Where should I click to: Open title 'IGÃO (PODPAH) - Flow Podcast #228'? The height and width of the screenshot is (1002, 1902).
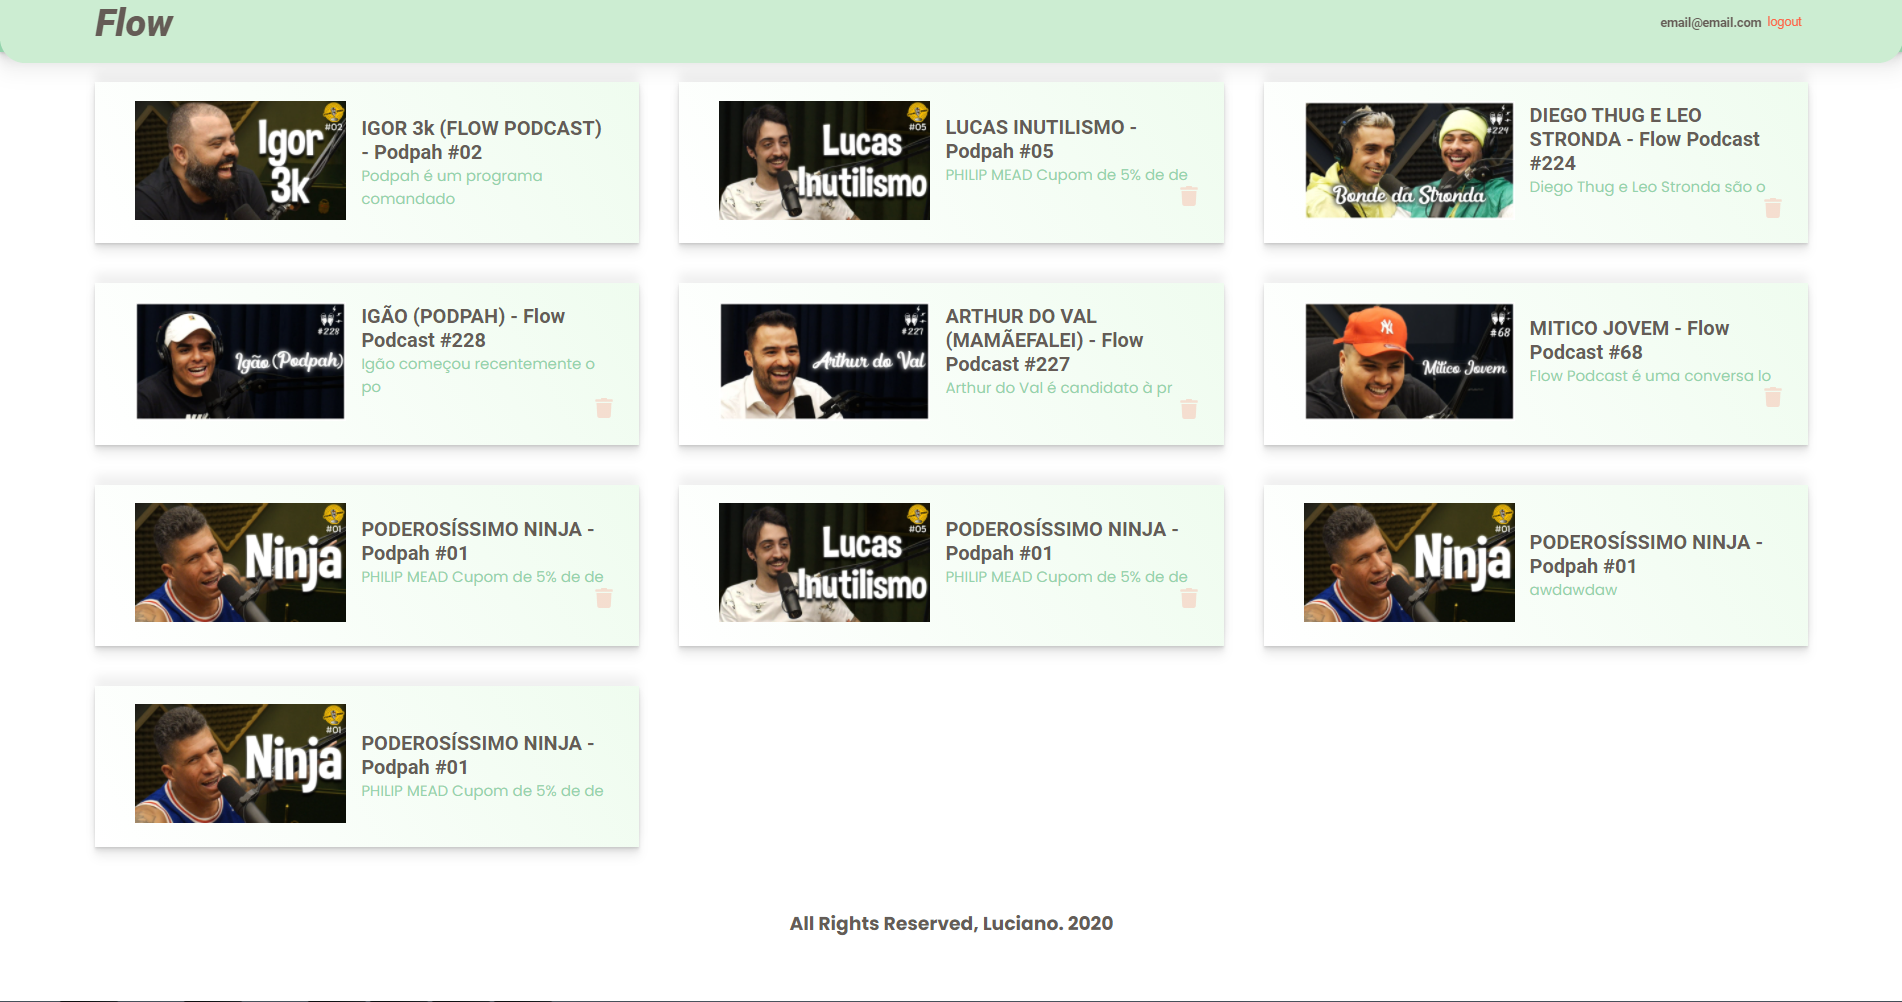point(463,328)
